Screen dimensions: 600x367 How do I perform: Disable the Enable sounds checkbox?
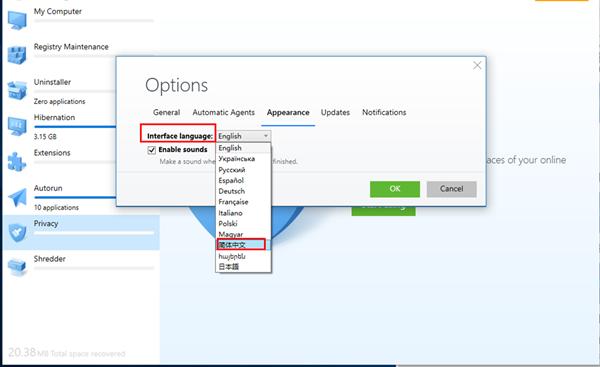pos(152,150)
